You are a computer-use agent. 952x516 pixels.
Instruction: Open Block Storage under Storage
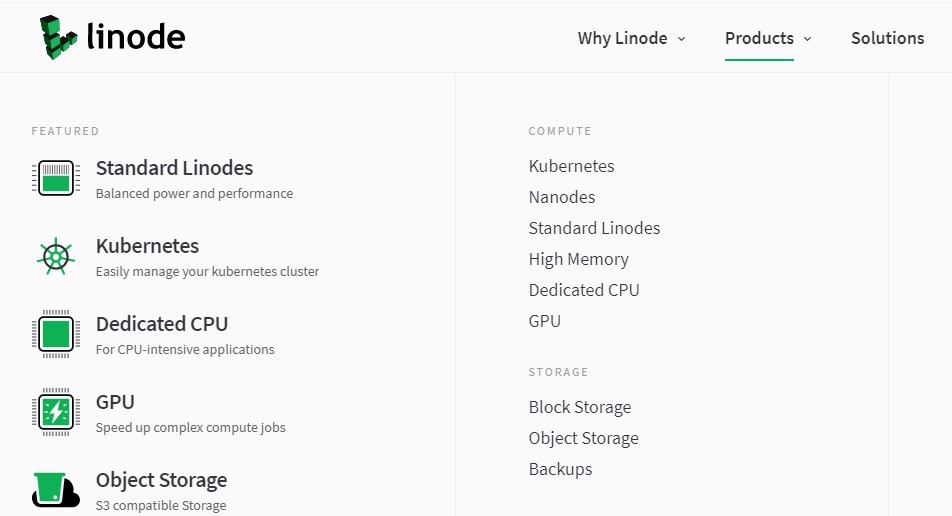580,407
